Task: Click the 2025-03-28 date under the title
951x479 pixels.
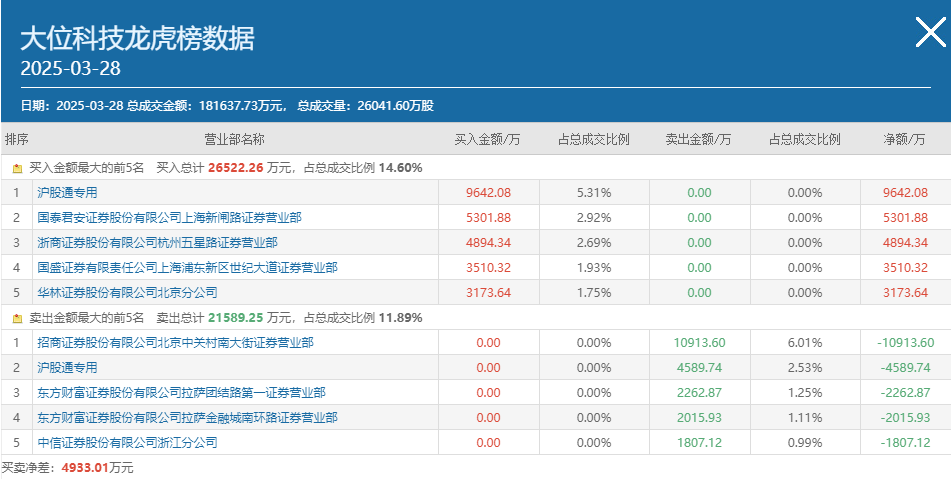Action: coord(70,68)
